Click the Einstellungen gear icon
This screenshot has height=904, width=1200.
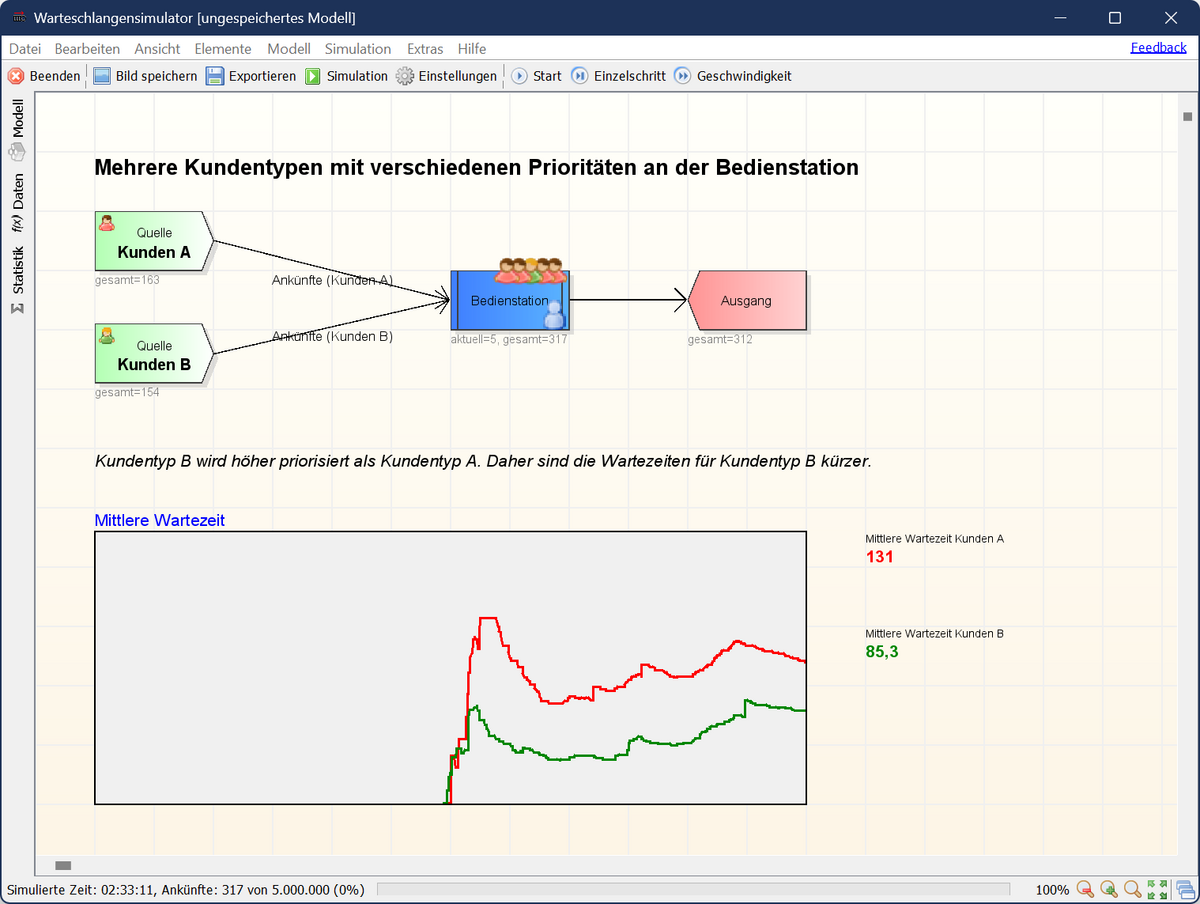[x=405, y=76]
